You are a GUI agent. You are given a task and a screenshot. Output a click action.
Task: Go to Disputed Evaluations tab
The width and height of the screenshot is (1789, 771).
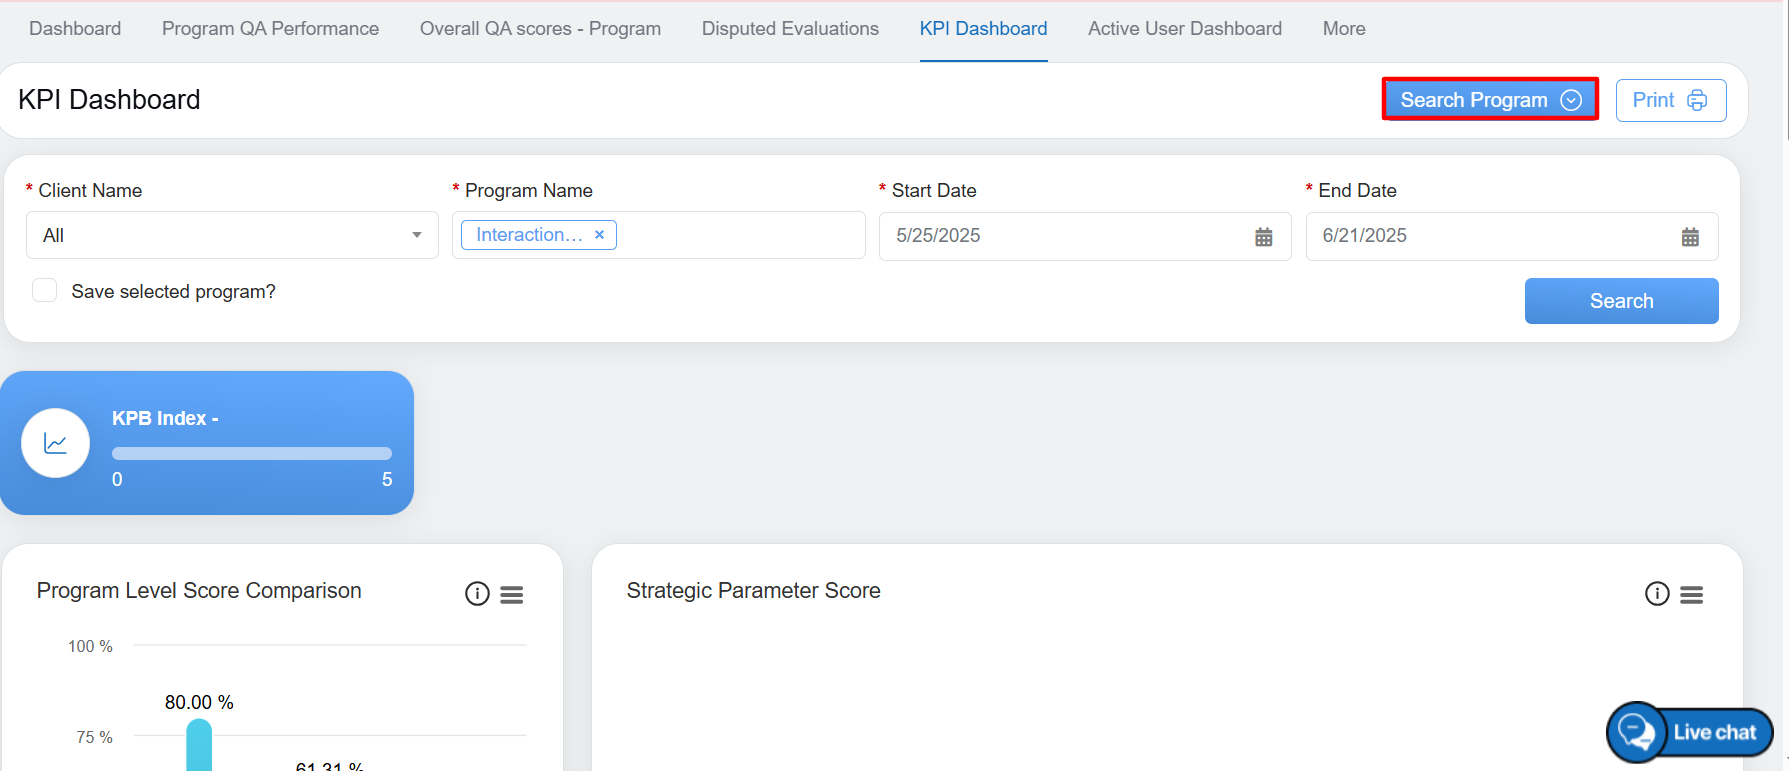click(x=790, y=29)
